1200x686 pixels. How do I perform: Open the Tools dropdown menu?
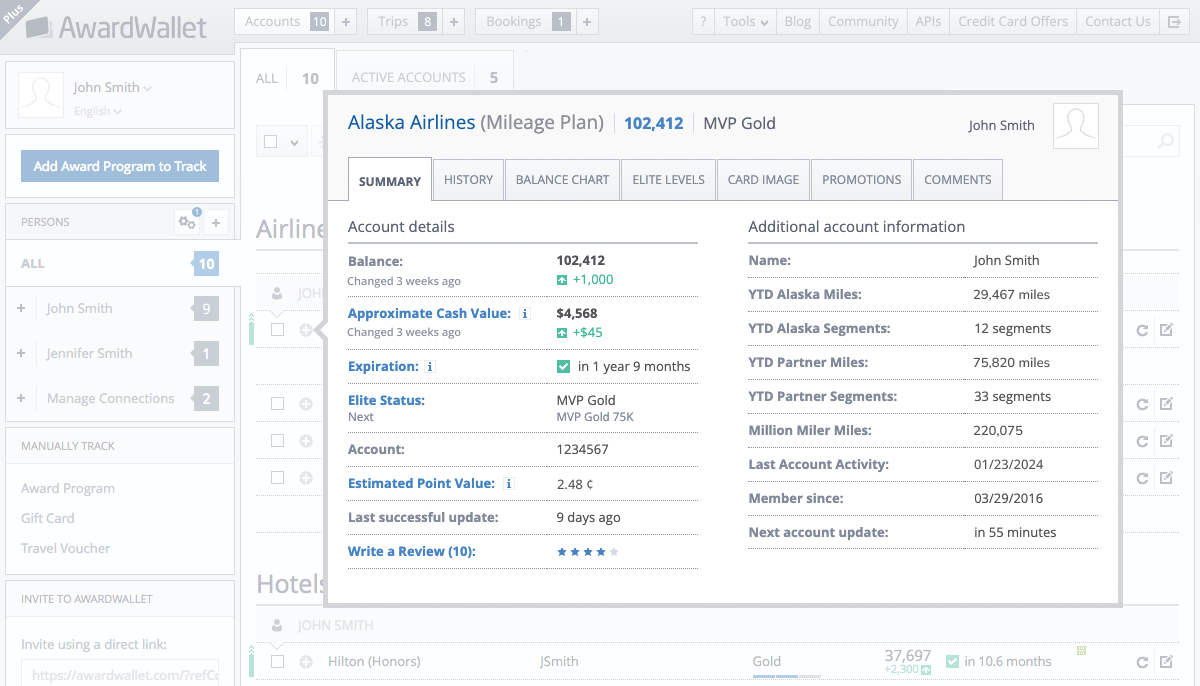[747, 21]
